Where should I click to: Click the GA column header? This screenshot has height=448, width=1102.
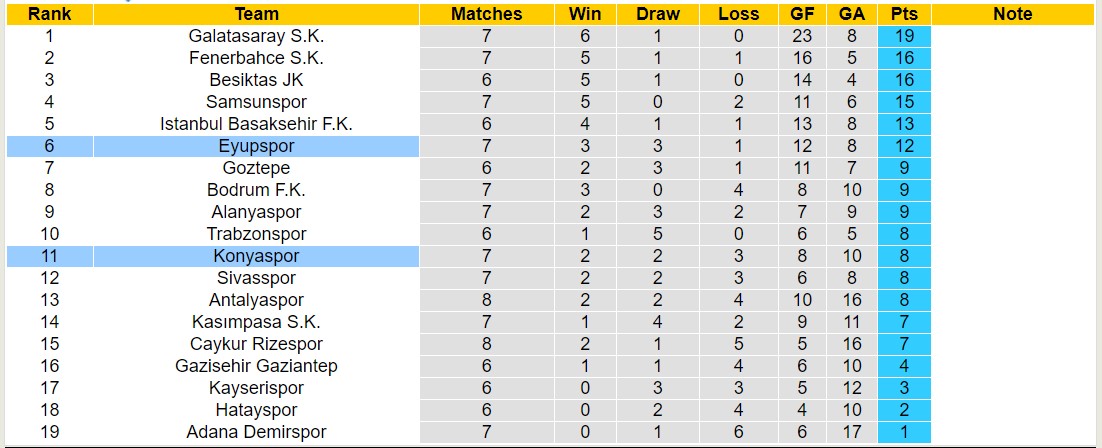click(853, 14)
